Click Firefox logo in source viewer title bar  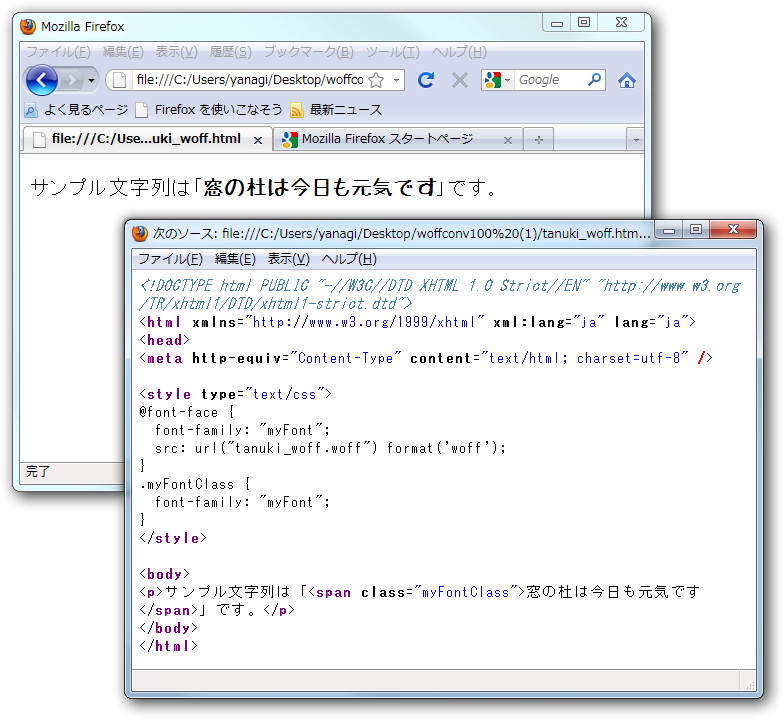click(140, 233)
